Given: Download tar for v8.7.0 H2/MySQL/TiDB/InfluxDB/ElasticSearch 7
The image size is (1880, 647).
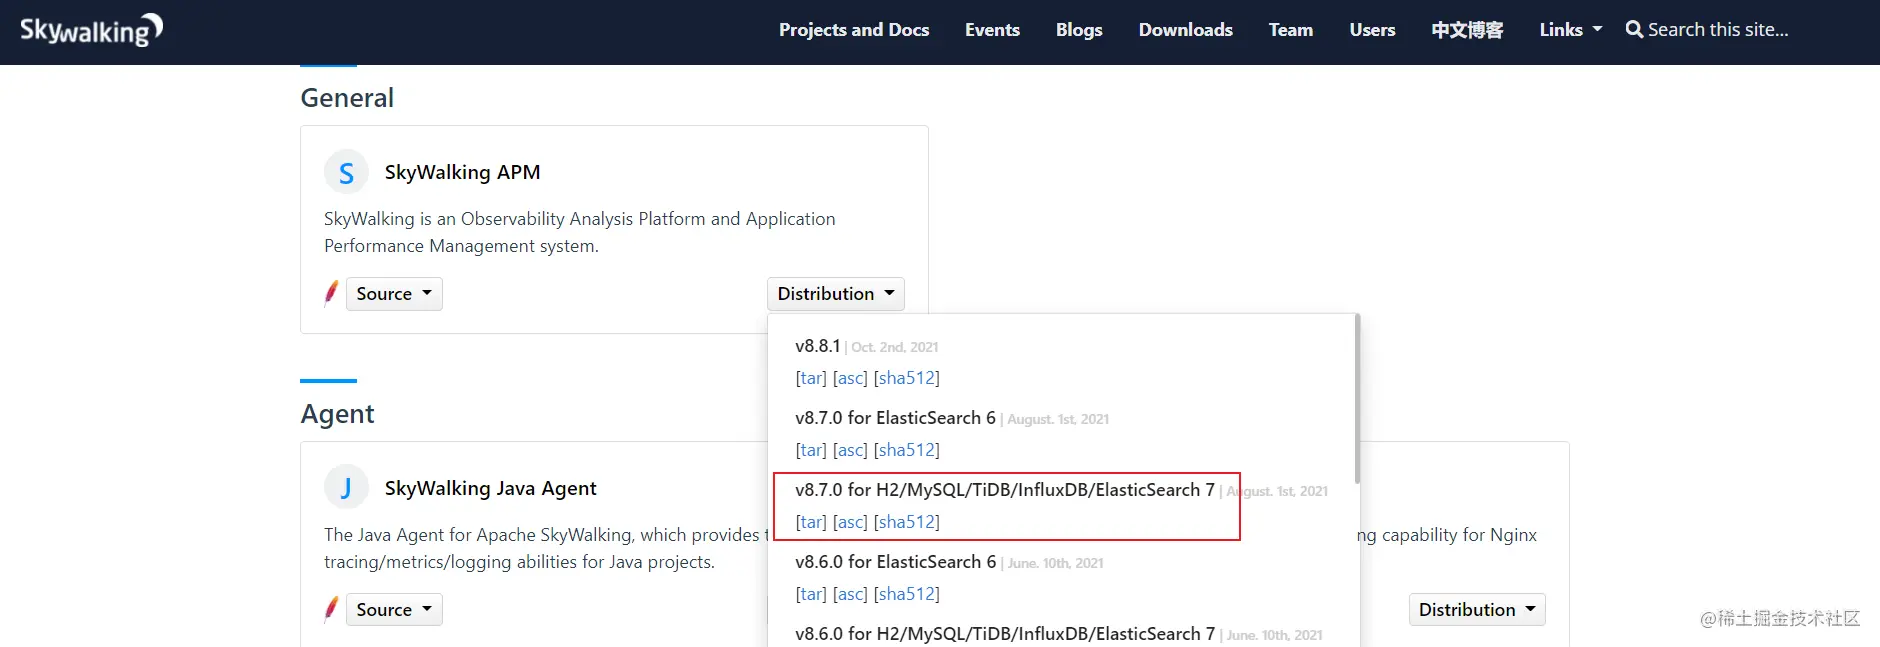Looking at the screenshot, I should 811,522.
